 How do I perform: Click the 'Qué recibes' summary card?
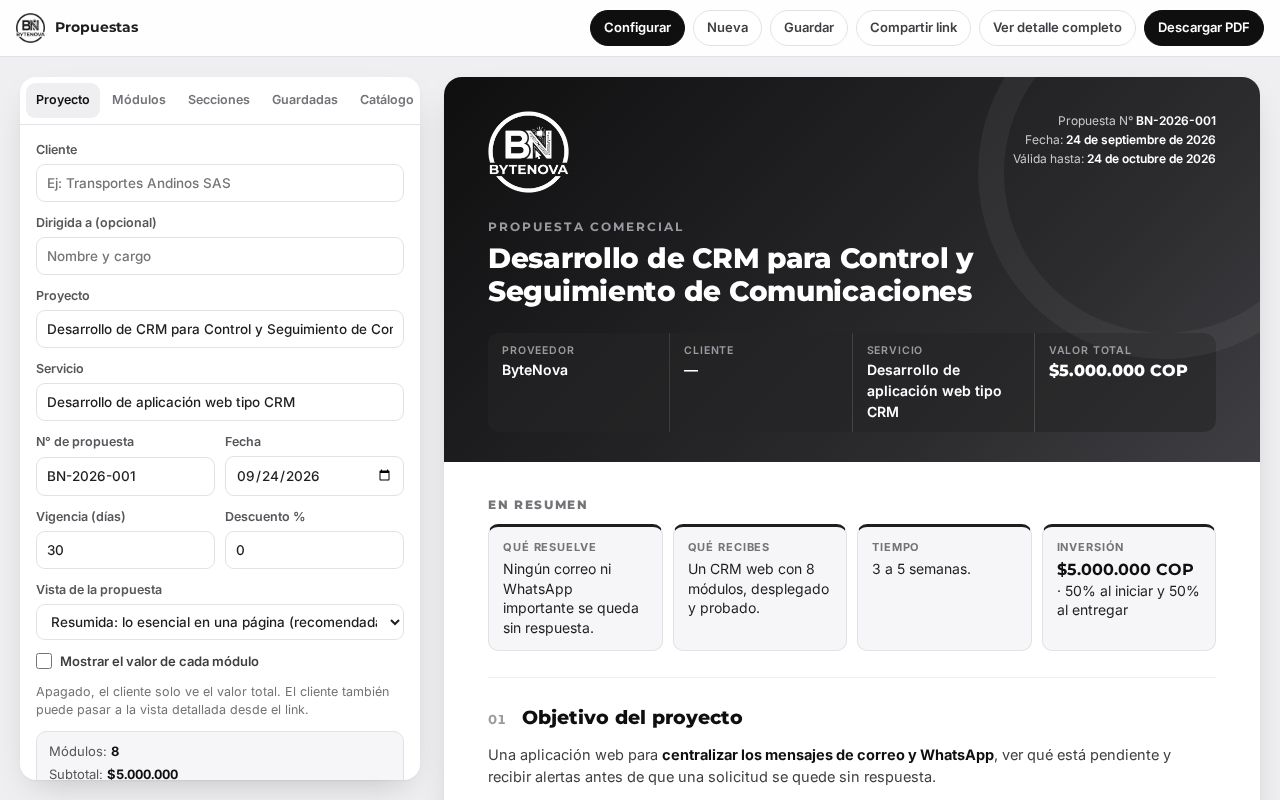[x=760, y=588]
